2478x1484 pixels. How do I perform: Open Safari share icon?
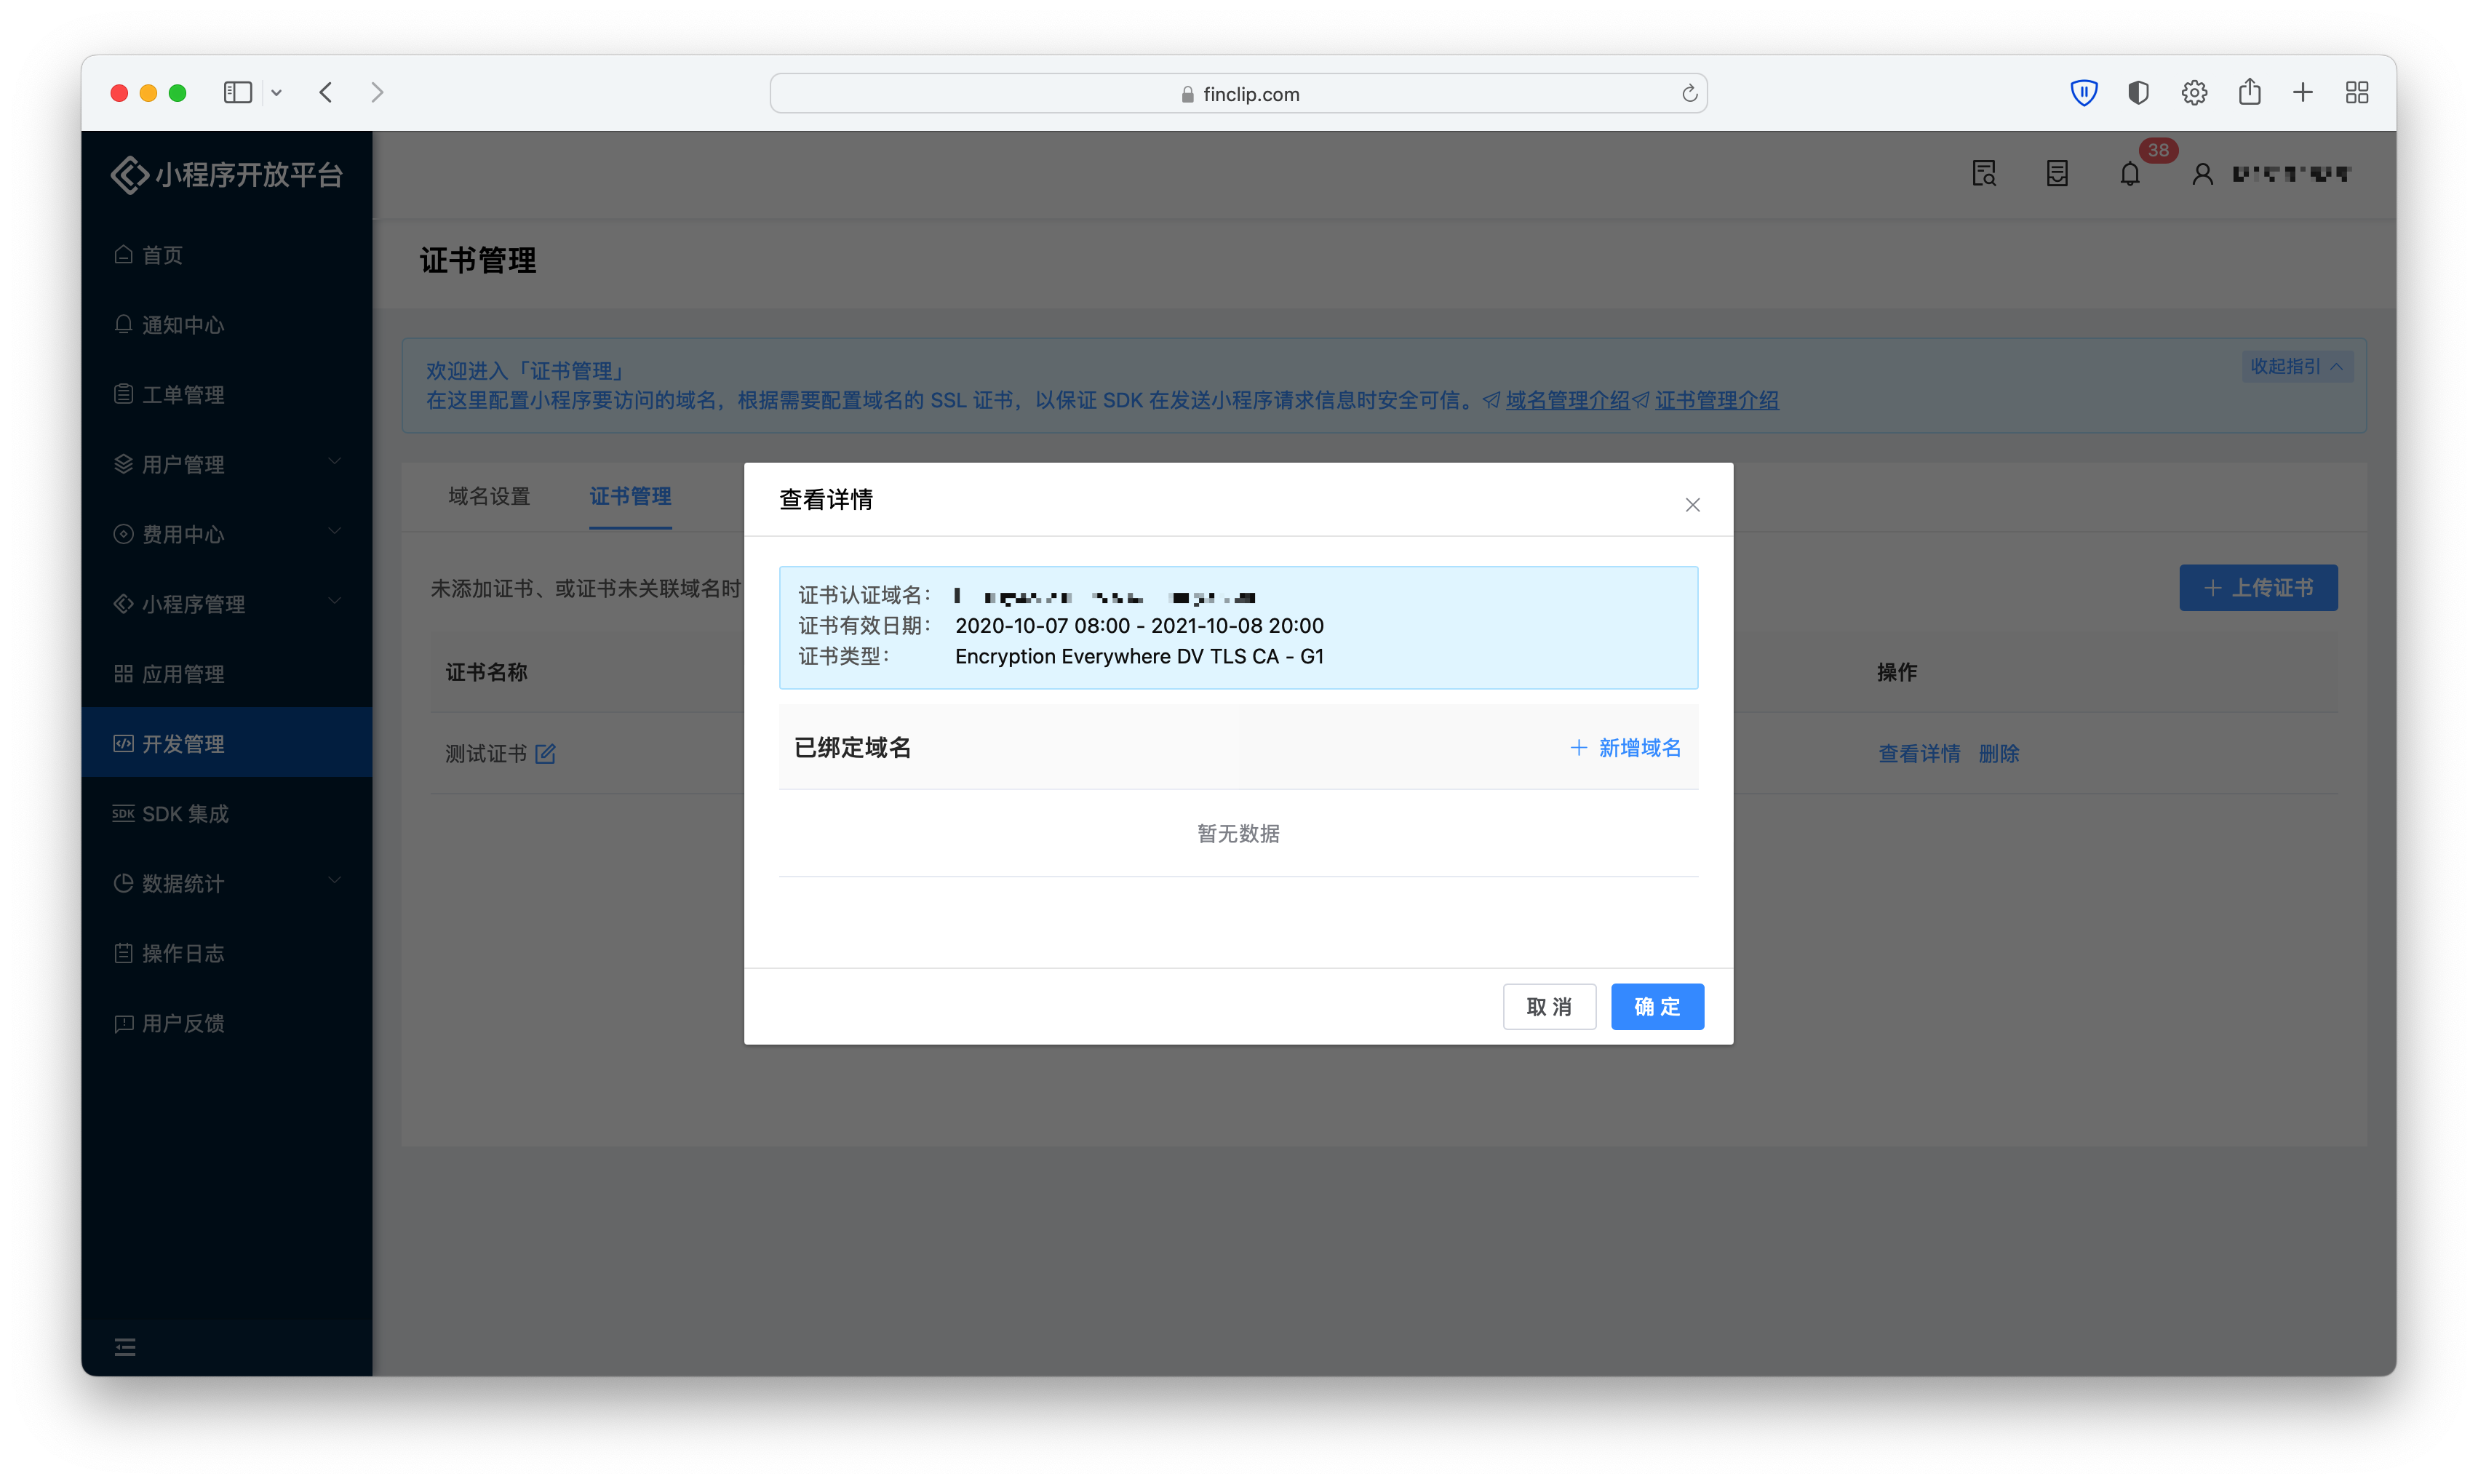point(2249,93)
